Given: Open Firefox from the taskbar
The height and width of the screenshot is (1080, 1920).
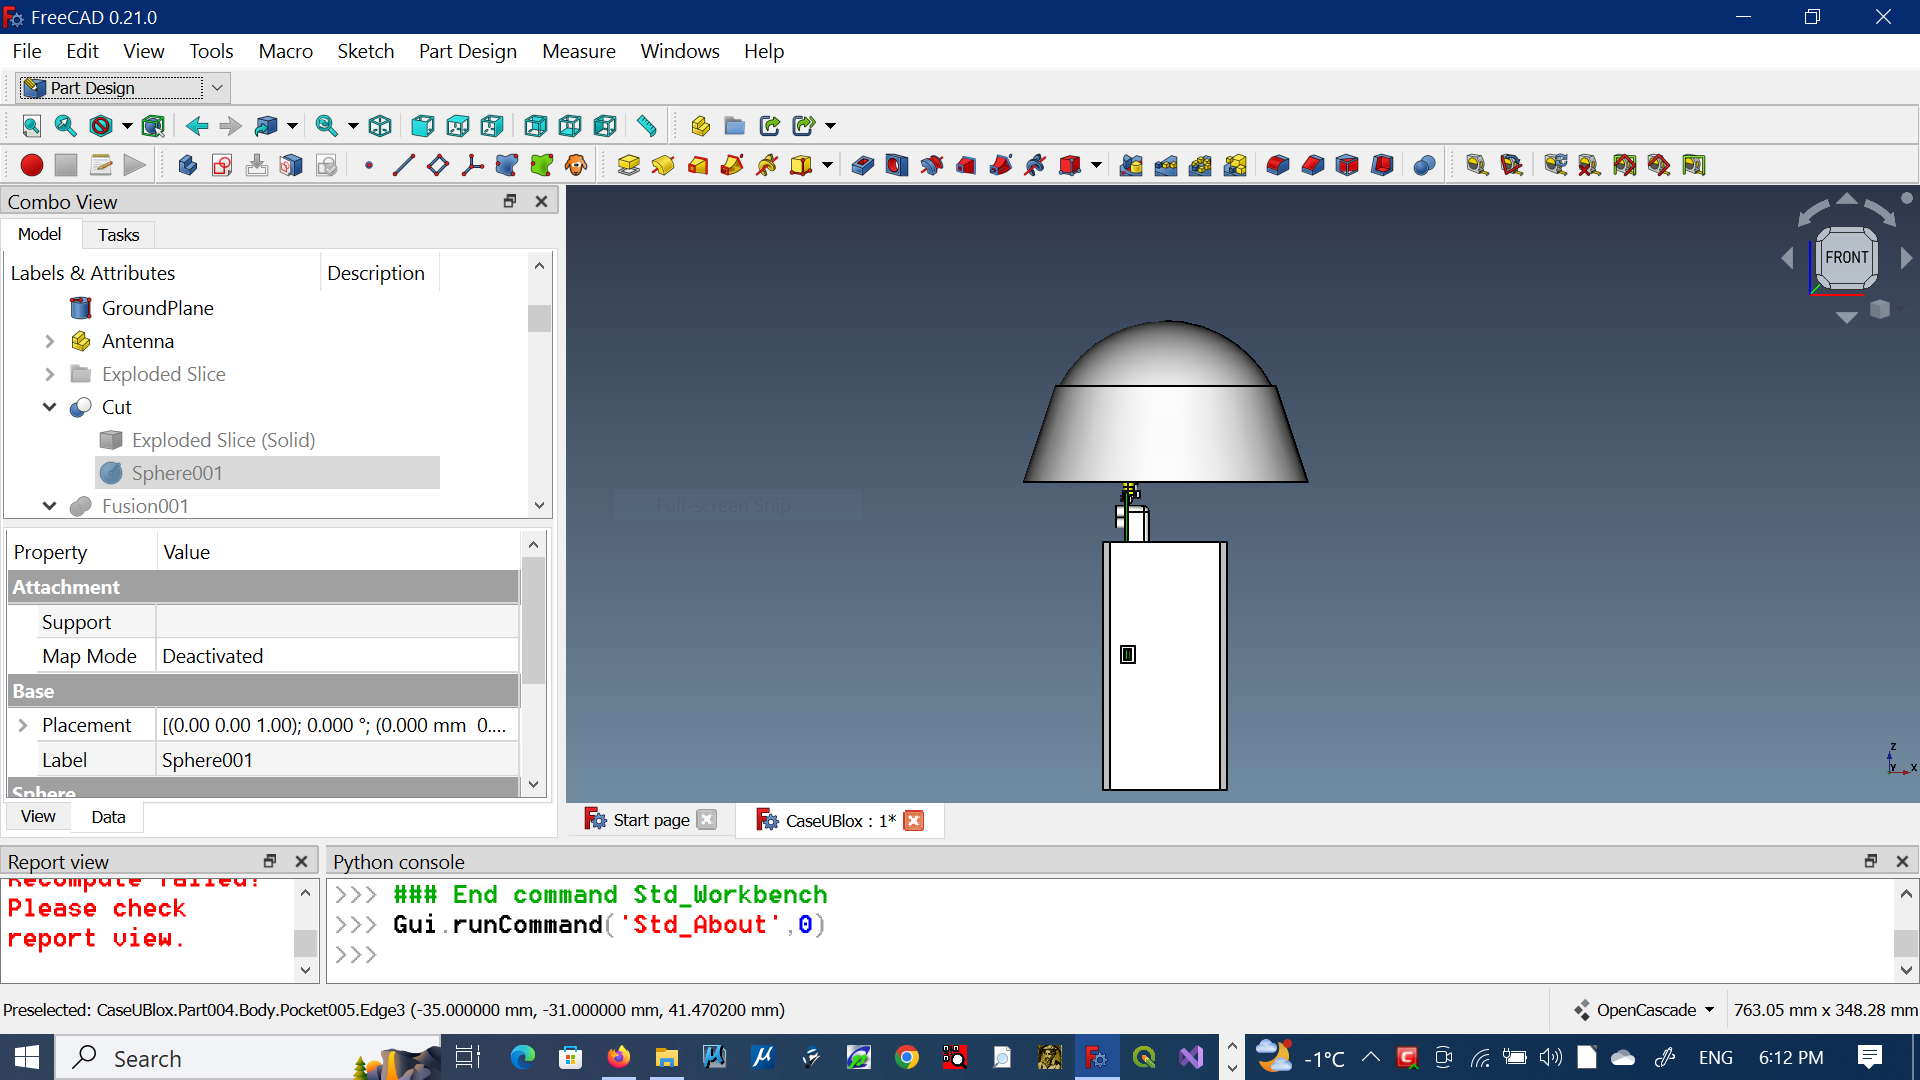Looking at the screenshot, I should pos(619,1057).
